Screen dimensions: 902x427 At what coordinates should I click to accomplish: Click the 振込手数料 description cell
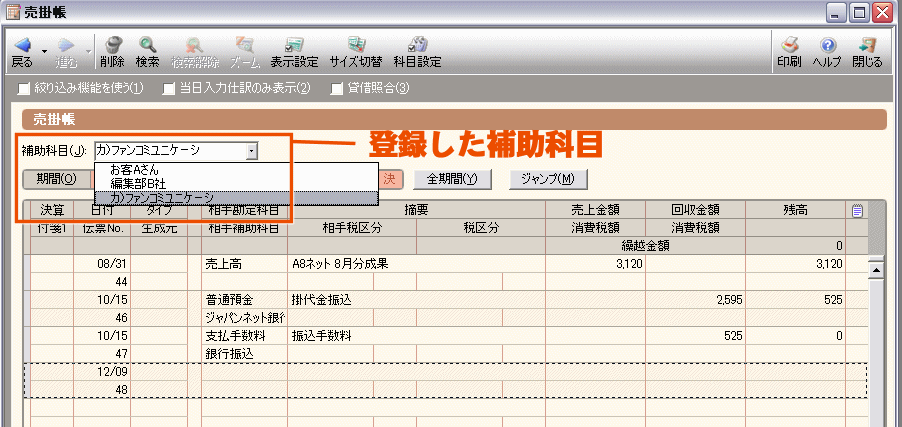pos(416,336)
